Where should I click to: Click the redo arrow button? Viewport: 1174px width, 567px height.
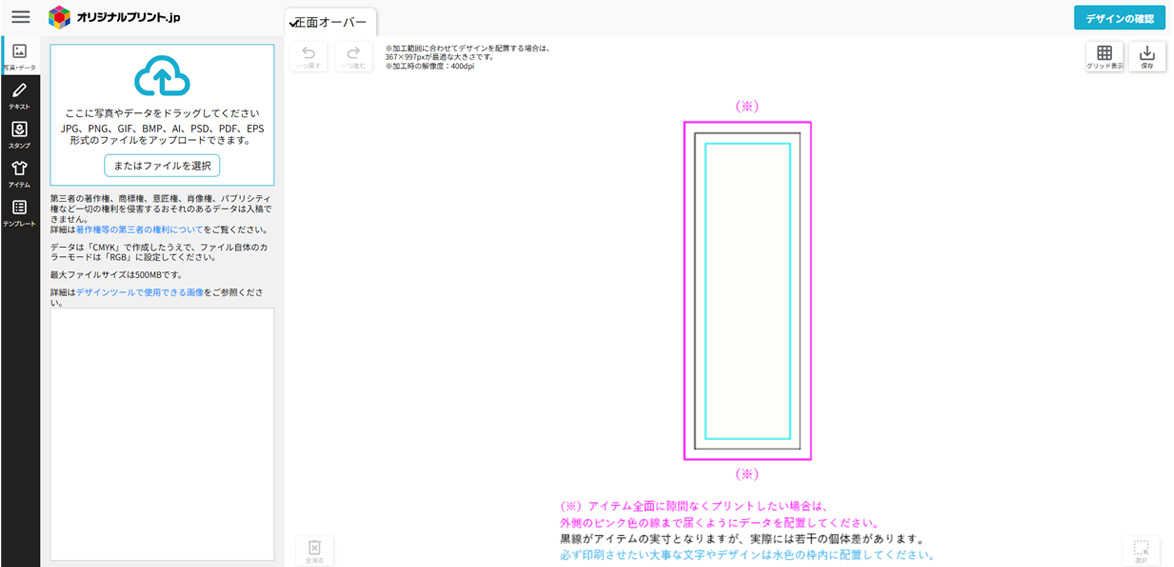pyautogui.click(x=353, y=57)
